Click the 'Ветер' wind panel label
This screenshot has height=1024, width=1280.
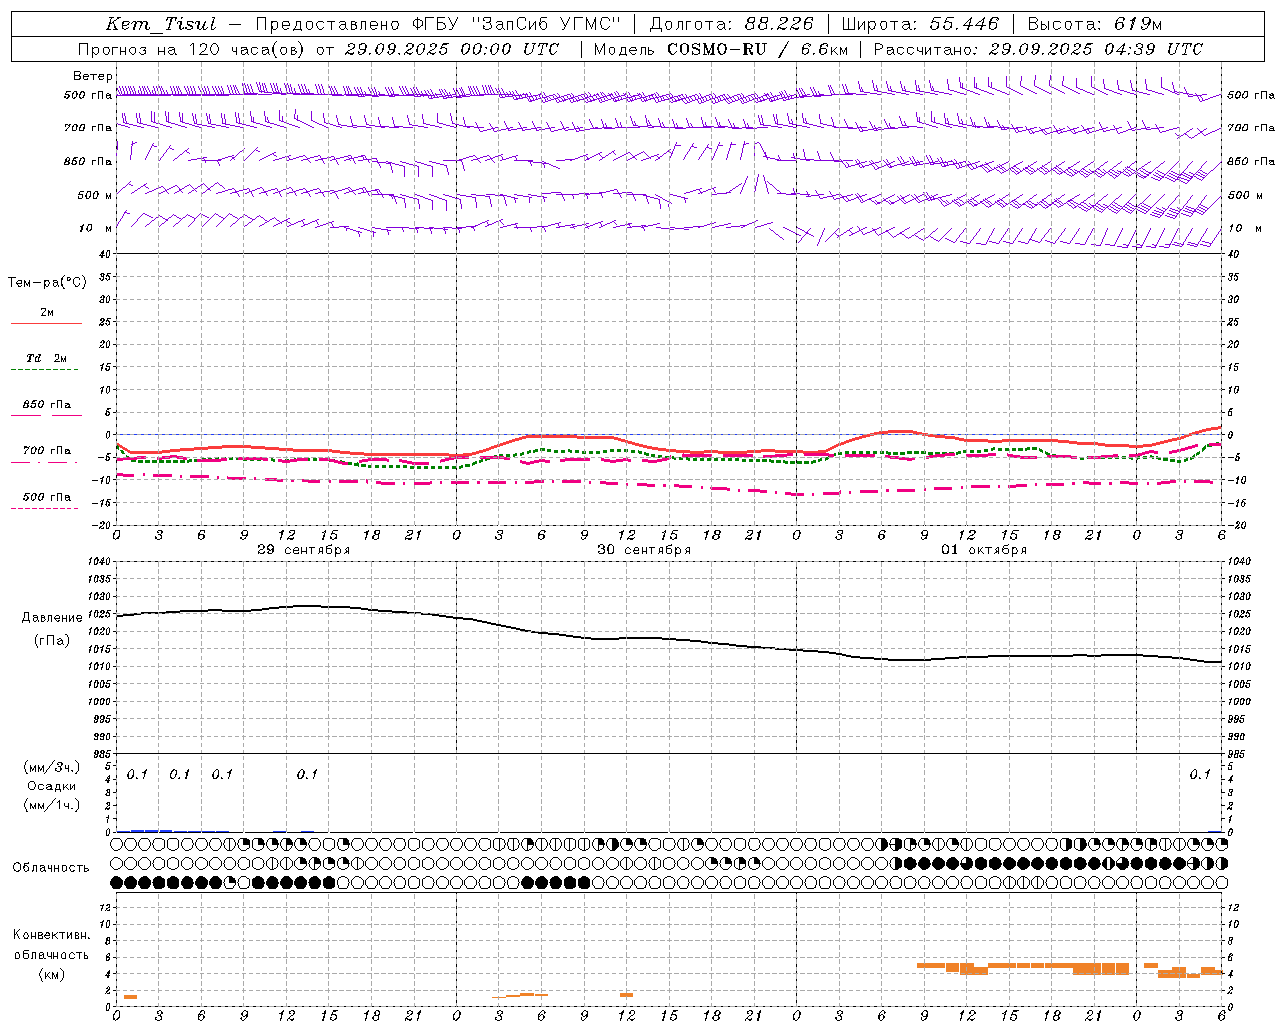[x=93, y=76]
